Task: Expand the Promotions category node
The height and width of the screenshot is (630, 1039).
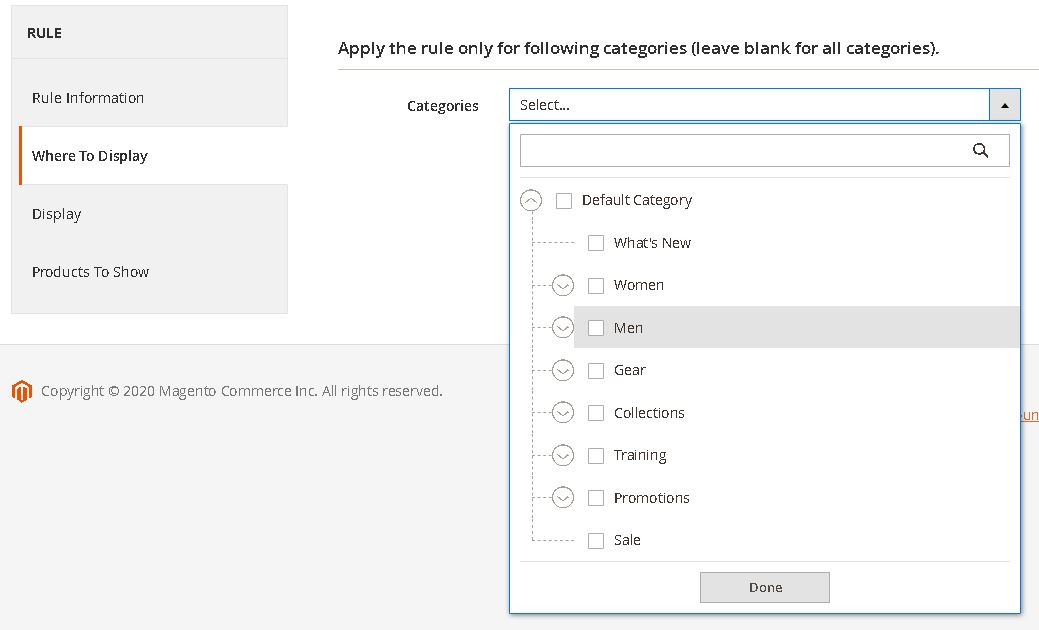Action: coord(563,498)
